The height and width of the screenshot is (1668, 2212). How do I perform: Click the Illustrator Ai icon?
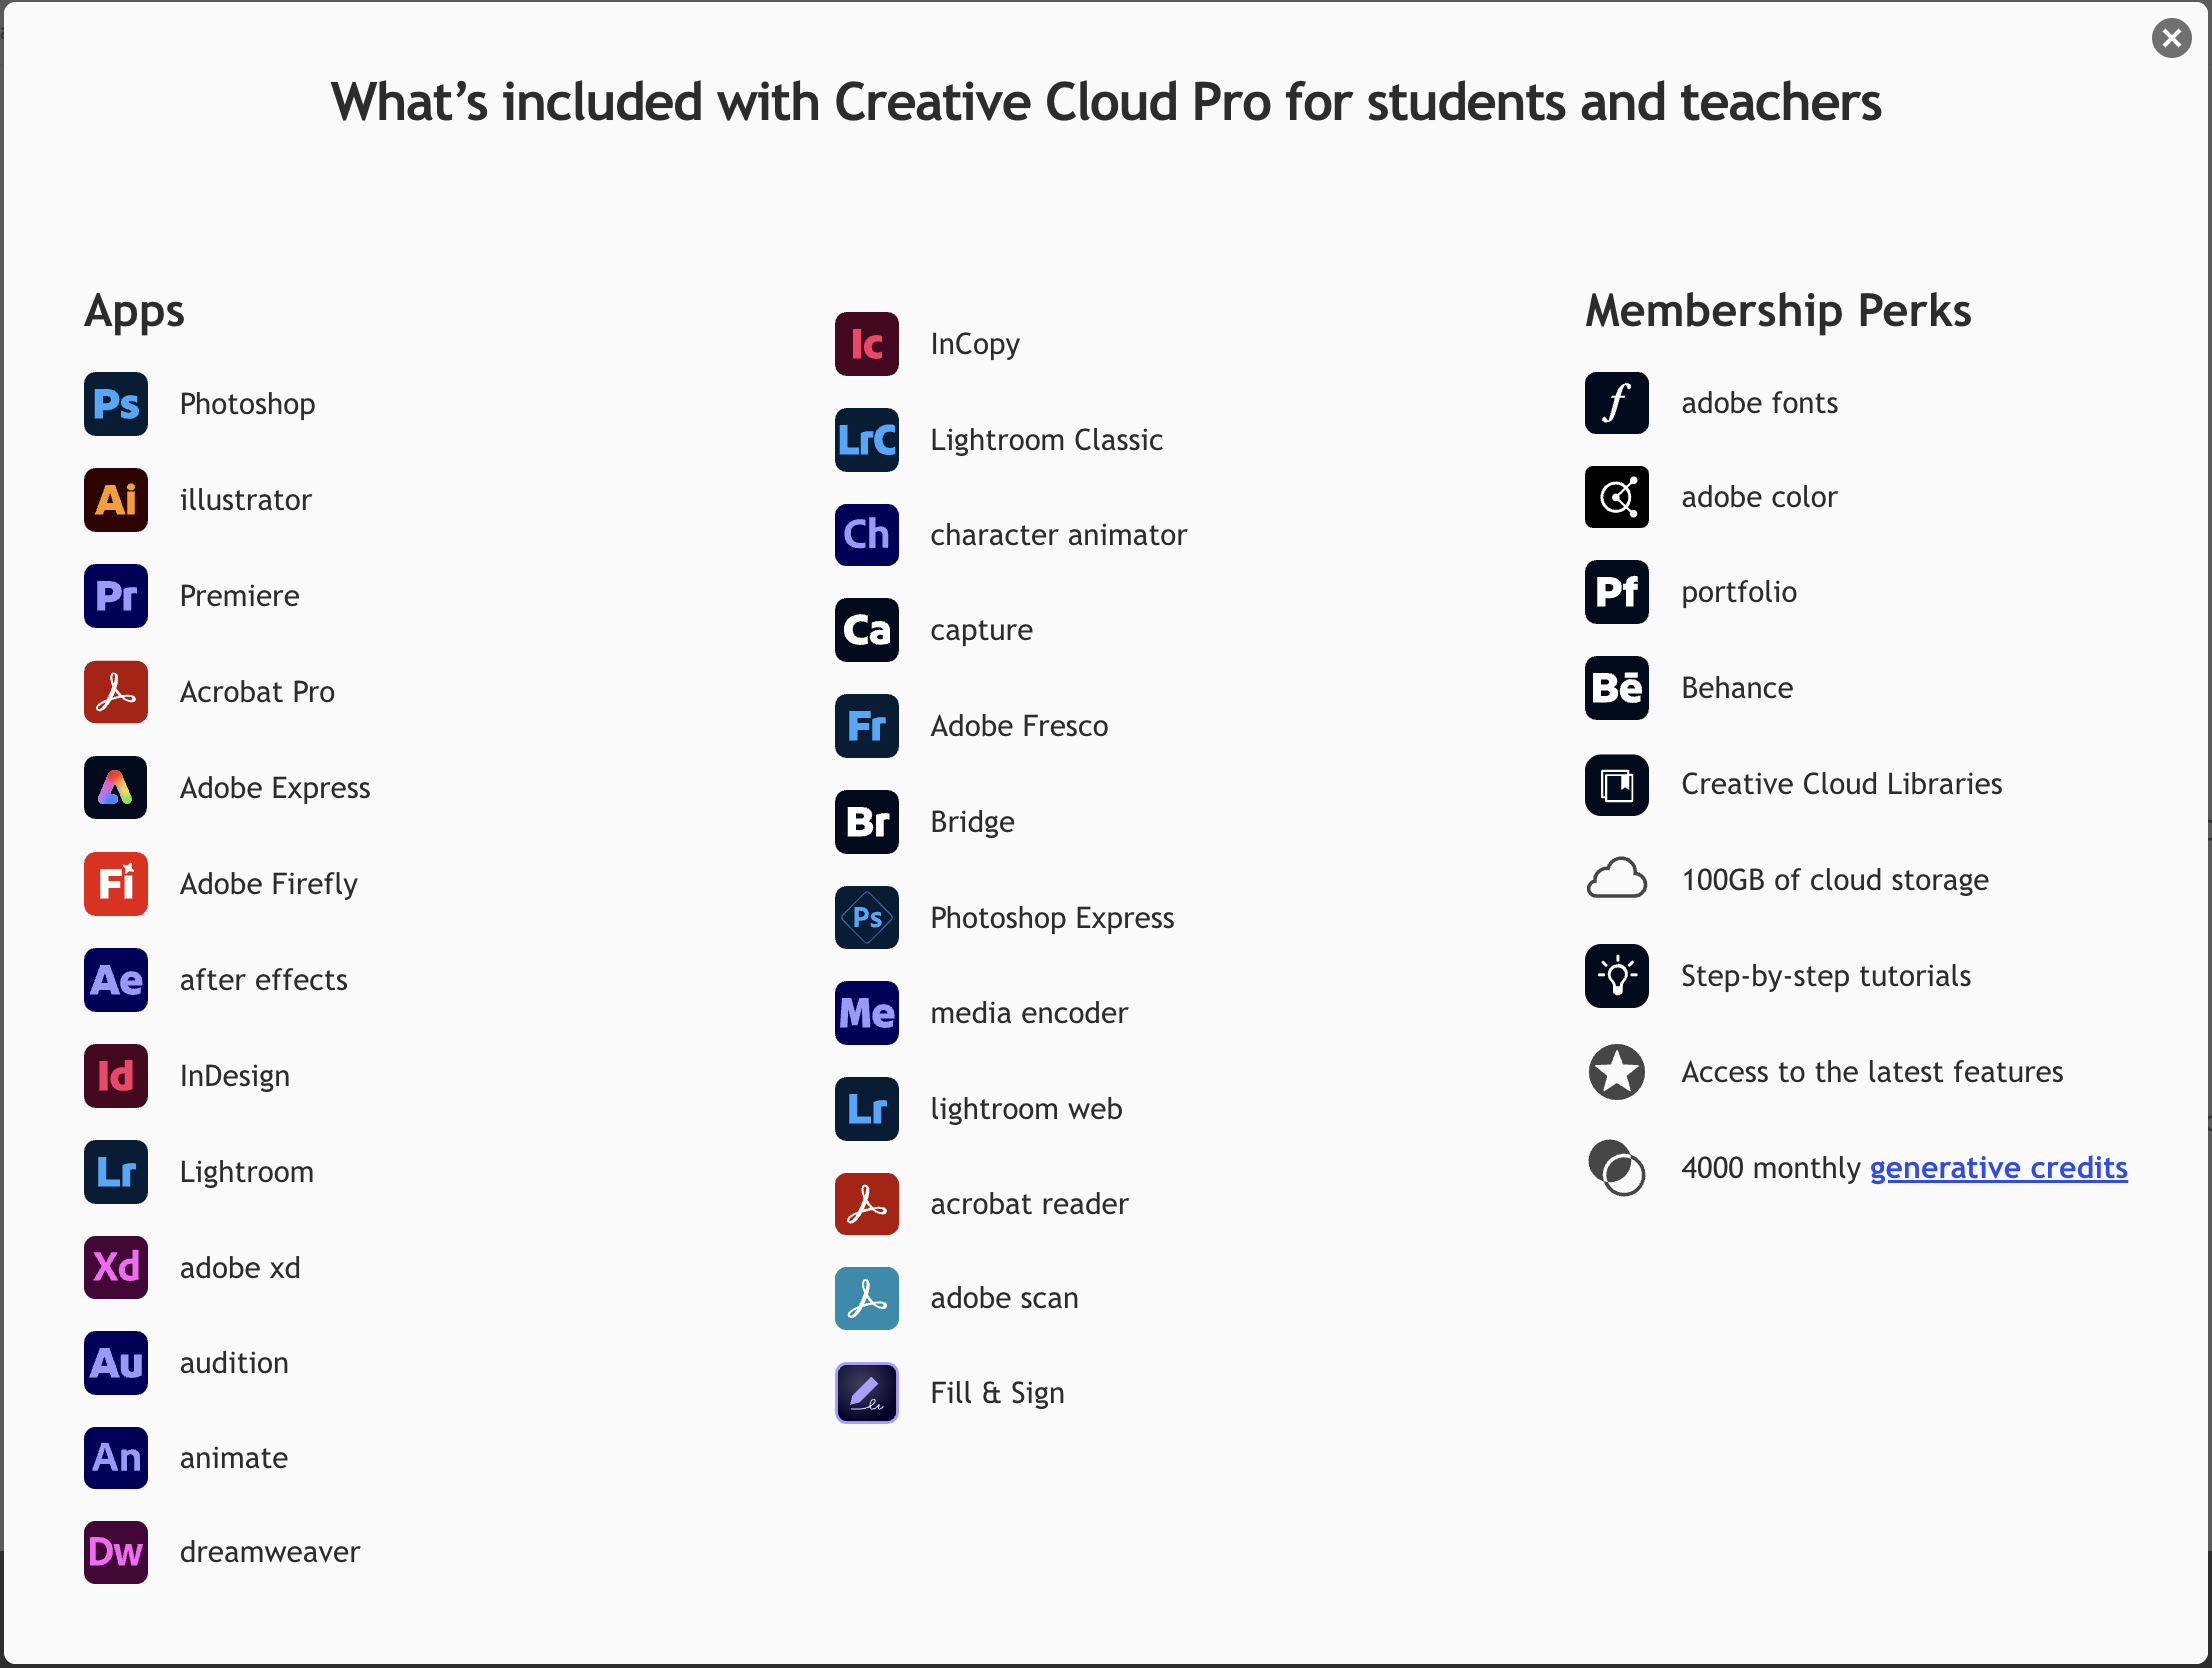116,500
